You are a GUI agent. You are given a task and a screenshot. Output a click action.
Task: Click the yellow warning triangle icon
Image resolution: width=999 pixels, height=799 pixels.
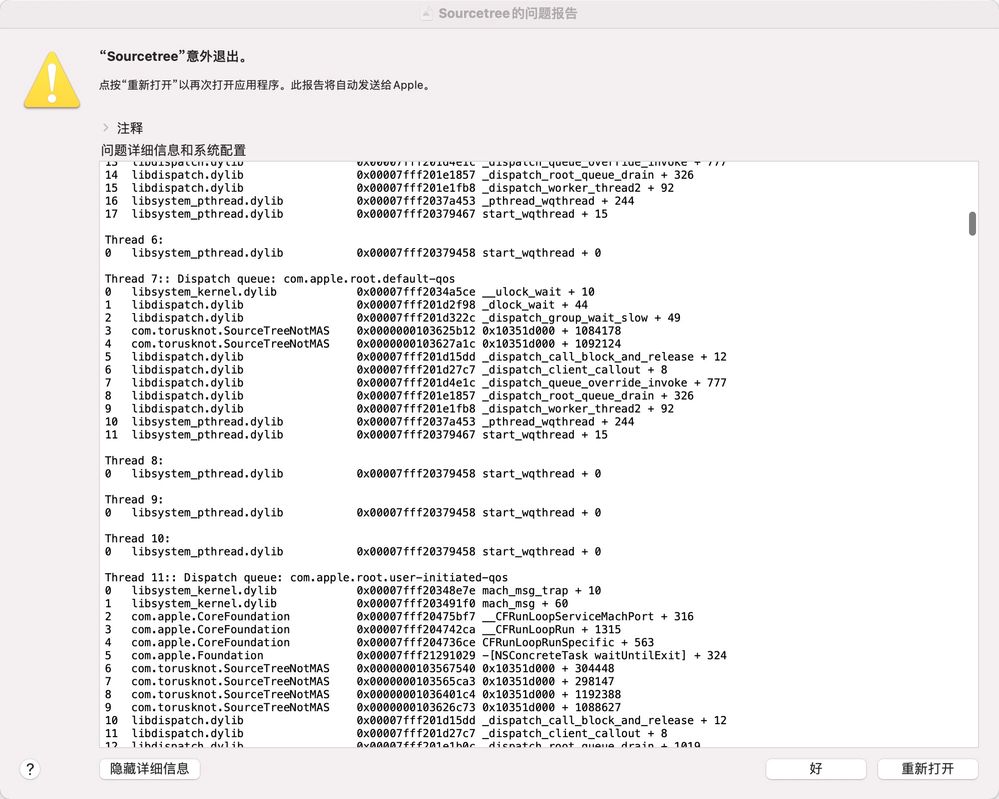tap(52, 80)
